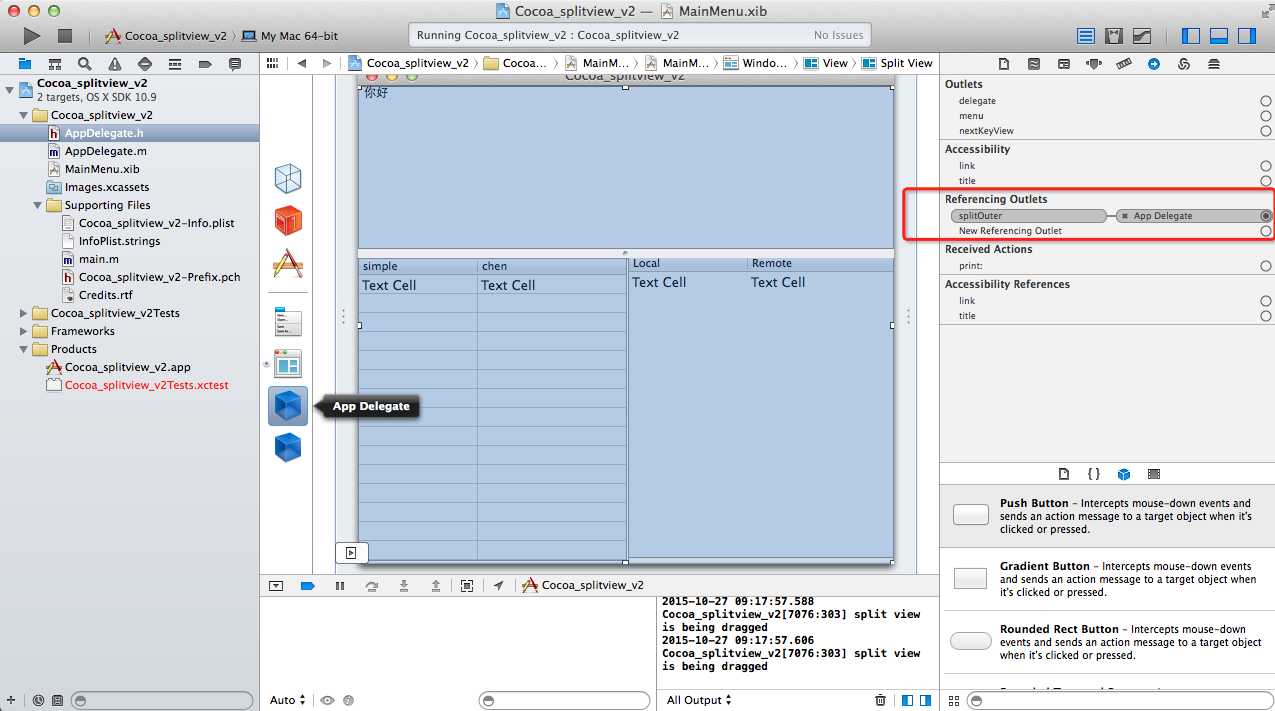The height and width of the screenshot is (711, 1275).
Task: Open the related items grid menu
Action: (272, 63)
